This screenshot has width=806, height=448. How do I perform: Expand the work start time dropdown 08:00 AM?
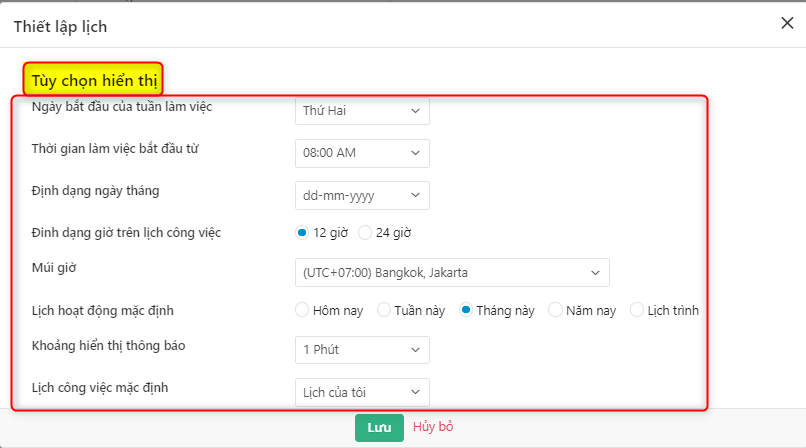click(362, 153)
